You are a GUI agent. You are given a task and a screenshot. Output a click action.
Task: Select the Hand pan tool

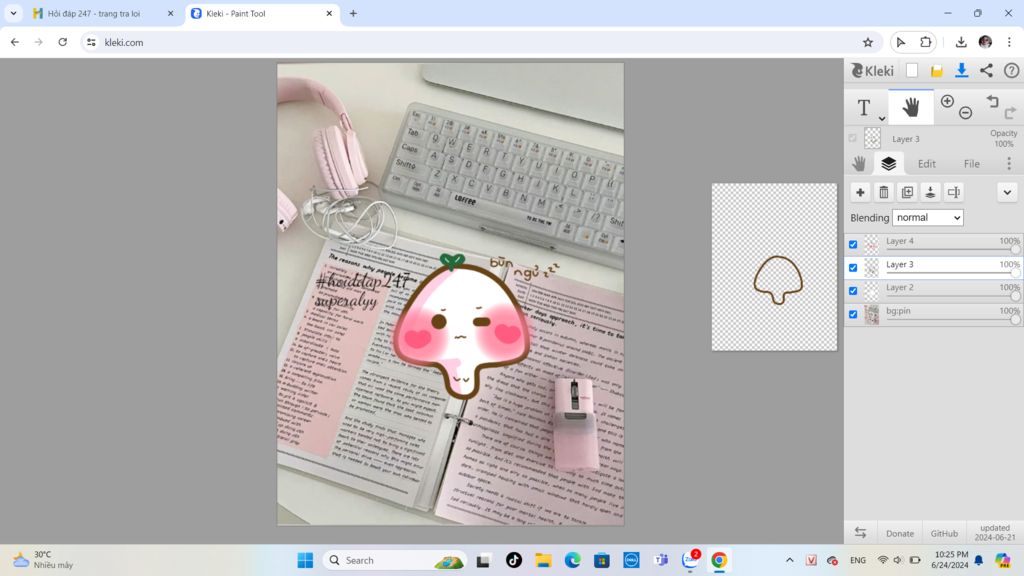(910, 107)
